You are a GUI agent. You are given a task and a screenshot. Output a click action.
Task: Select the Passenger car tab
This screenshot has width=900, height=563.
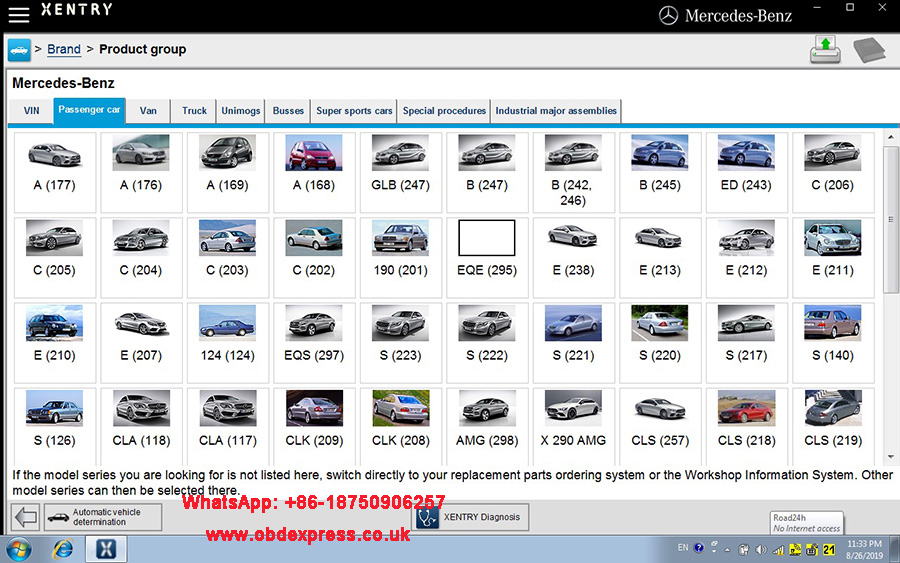(89, 110)
